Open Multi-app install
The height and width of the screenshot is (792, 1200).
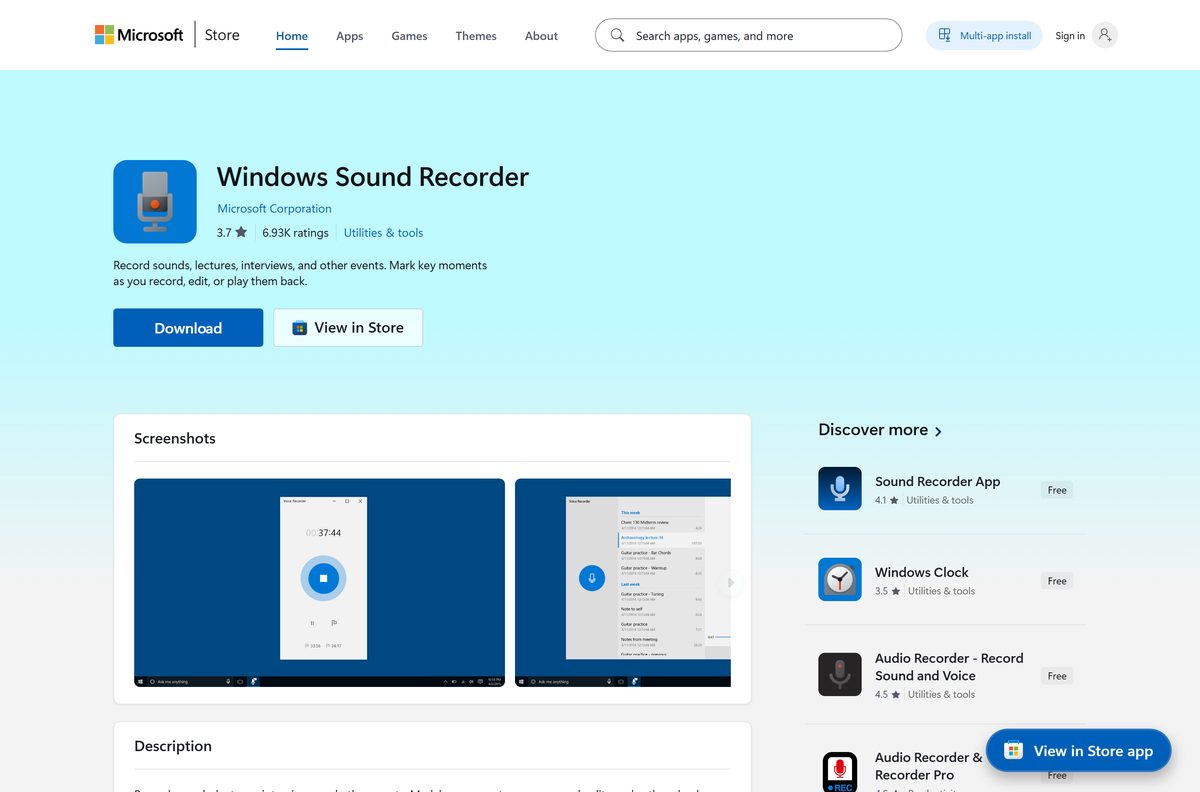click(x=984, y=35)
